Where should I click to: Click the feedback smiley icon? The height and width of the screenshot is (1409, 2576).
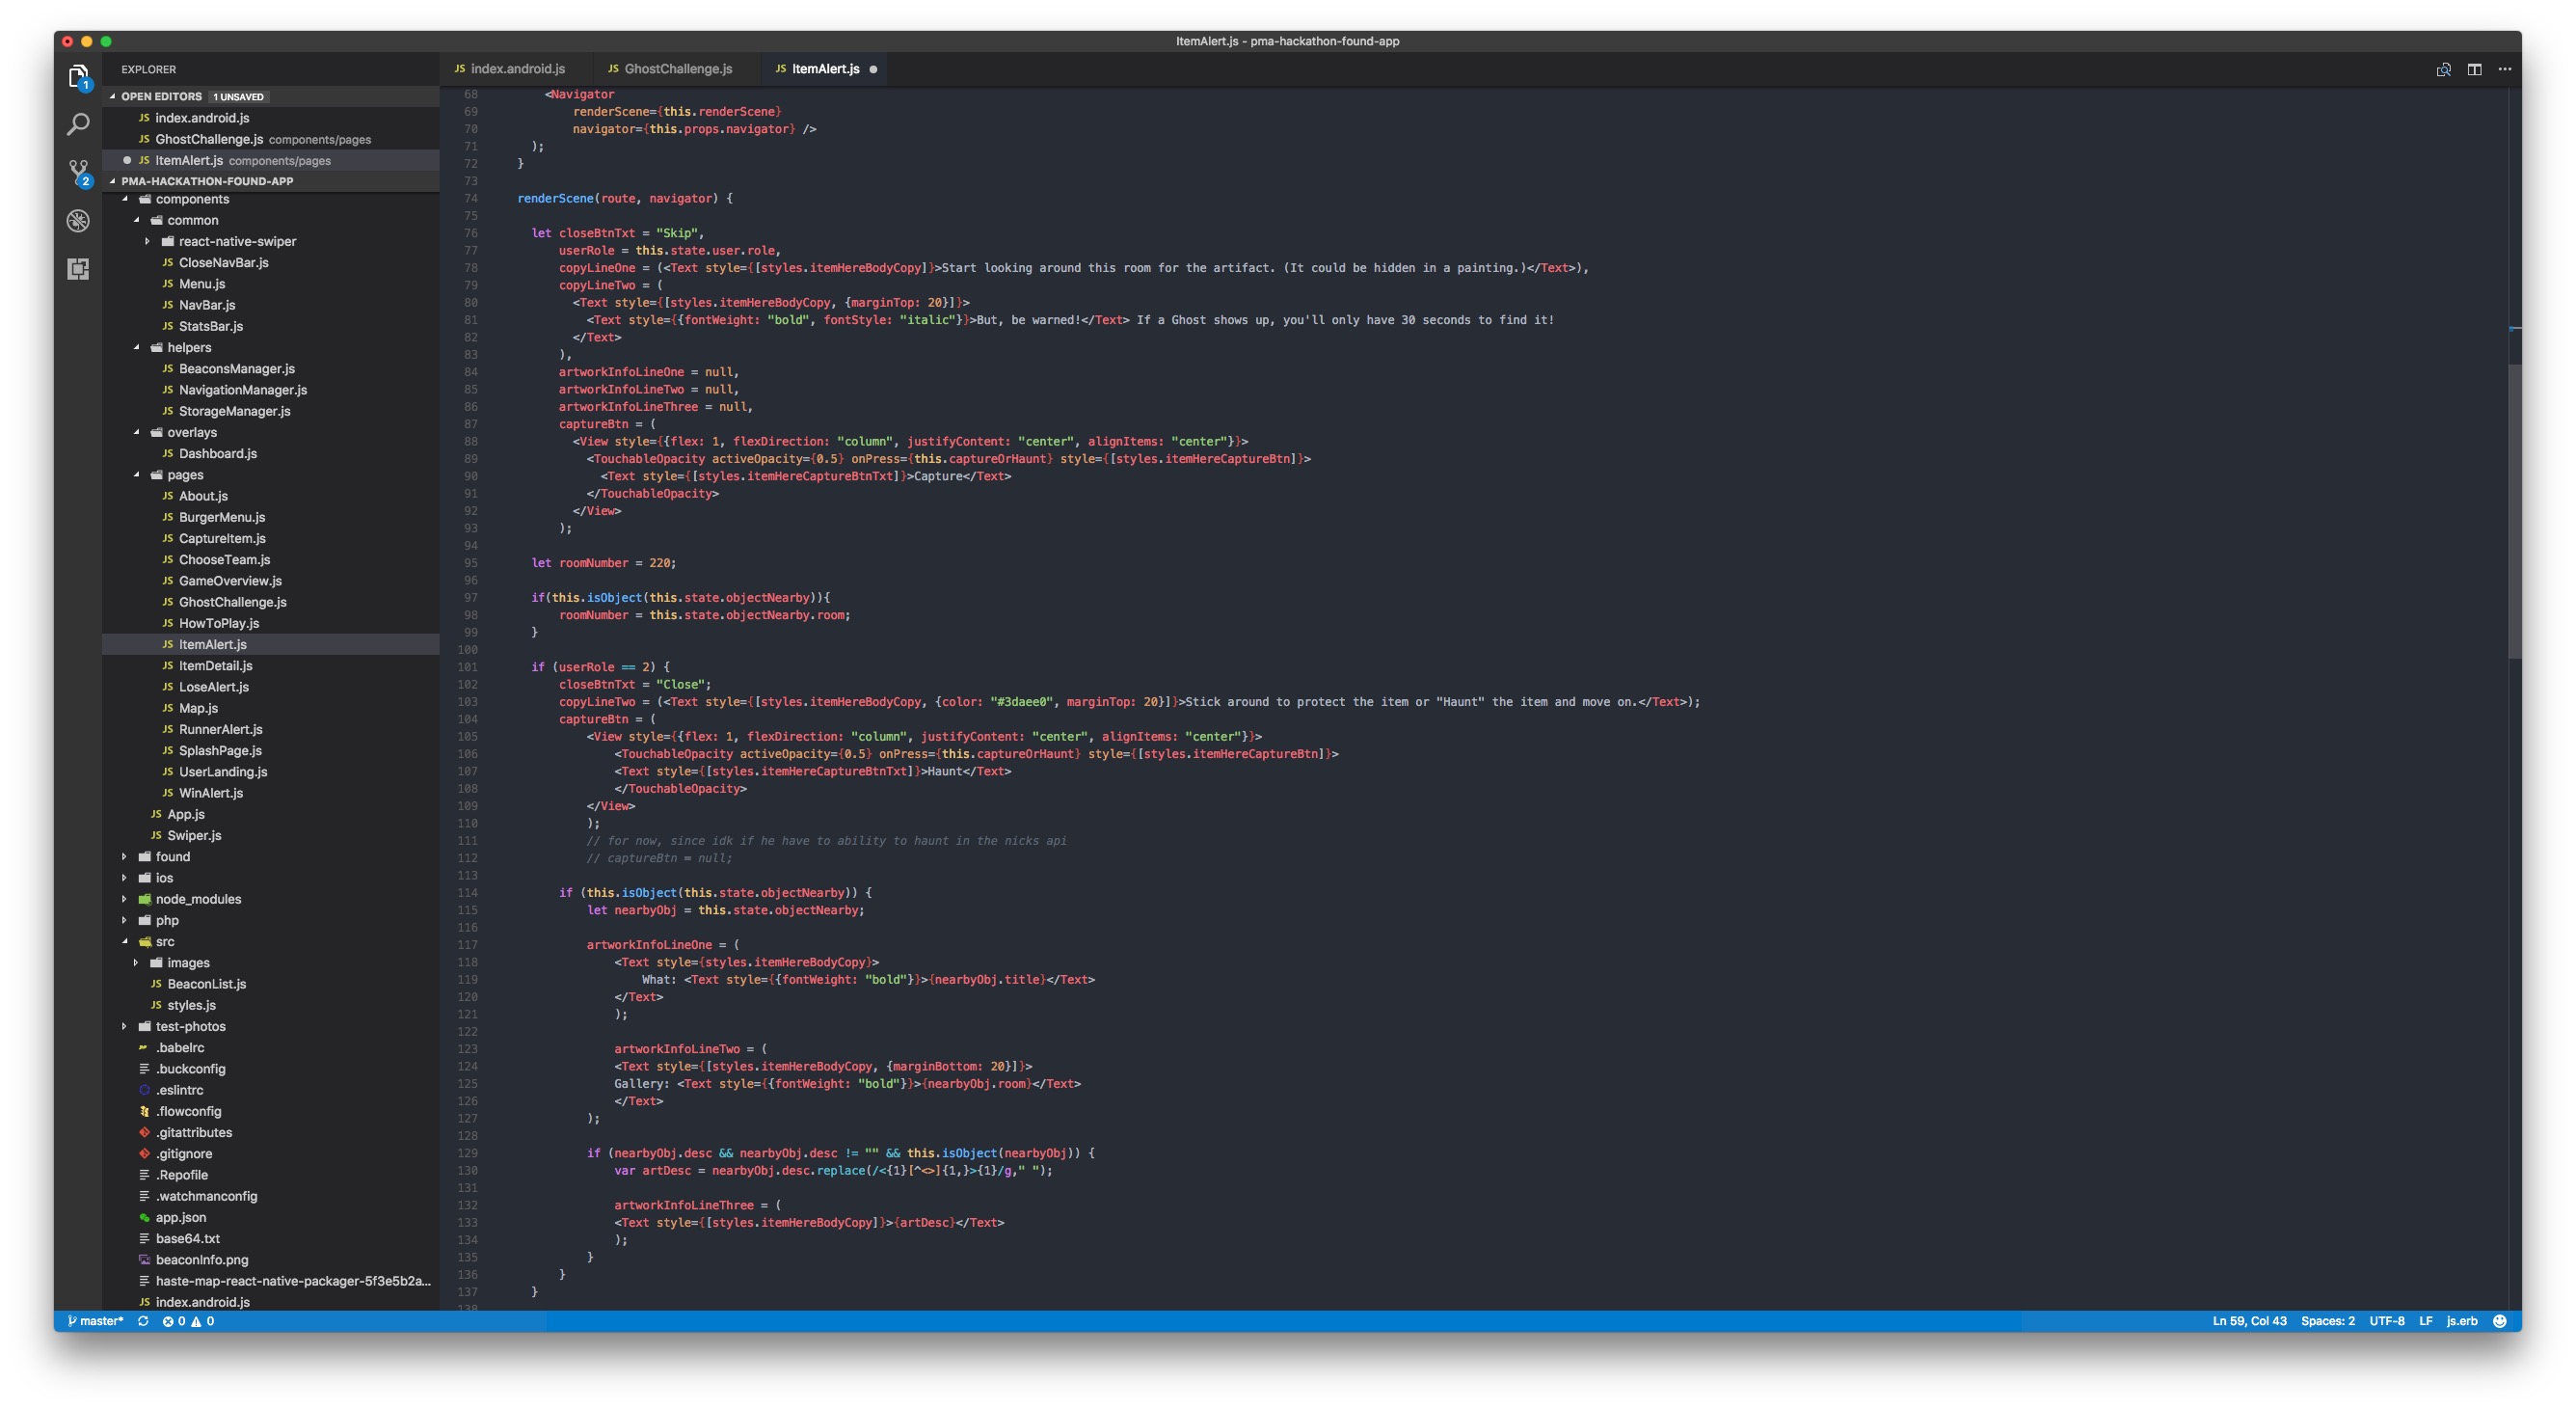2499,1321
